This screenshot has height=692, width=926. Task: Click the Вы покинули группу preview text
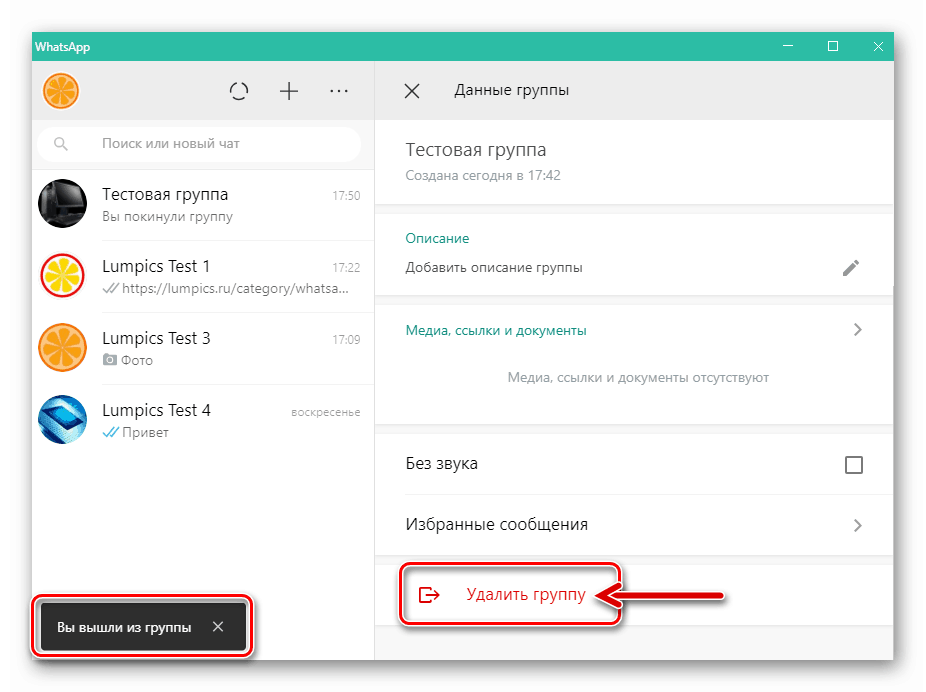click(x=167, y=217)
